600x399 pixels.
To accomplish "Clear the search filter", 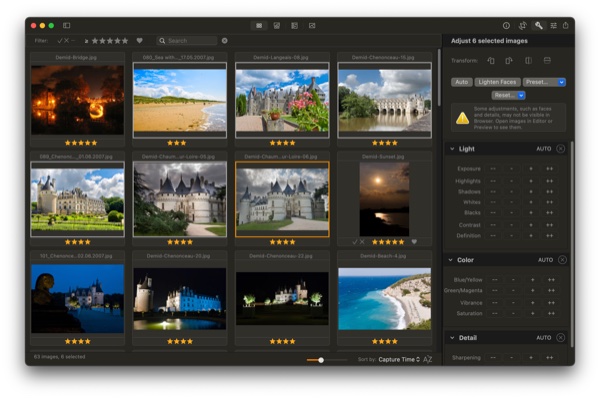I will coord(225,41).
